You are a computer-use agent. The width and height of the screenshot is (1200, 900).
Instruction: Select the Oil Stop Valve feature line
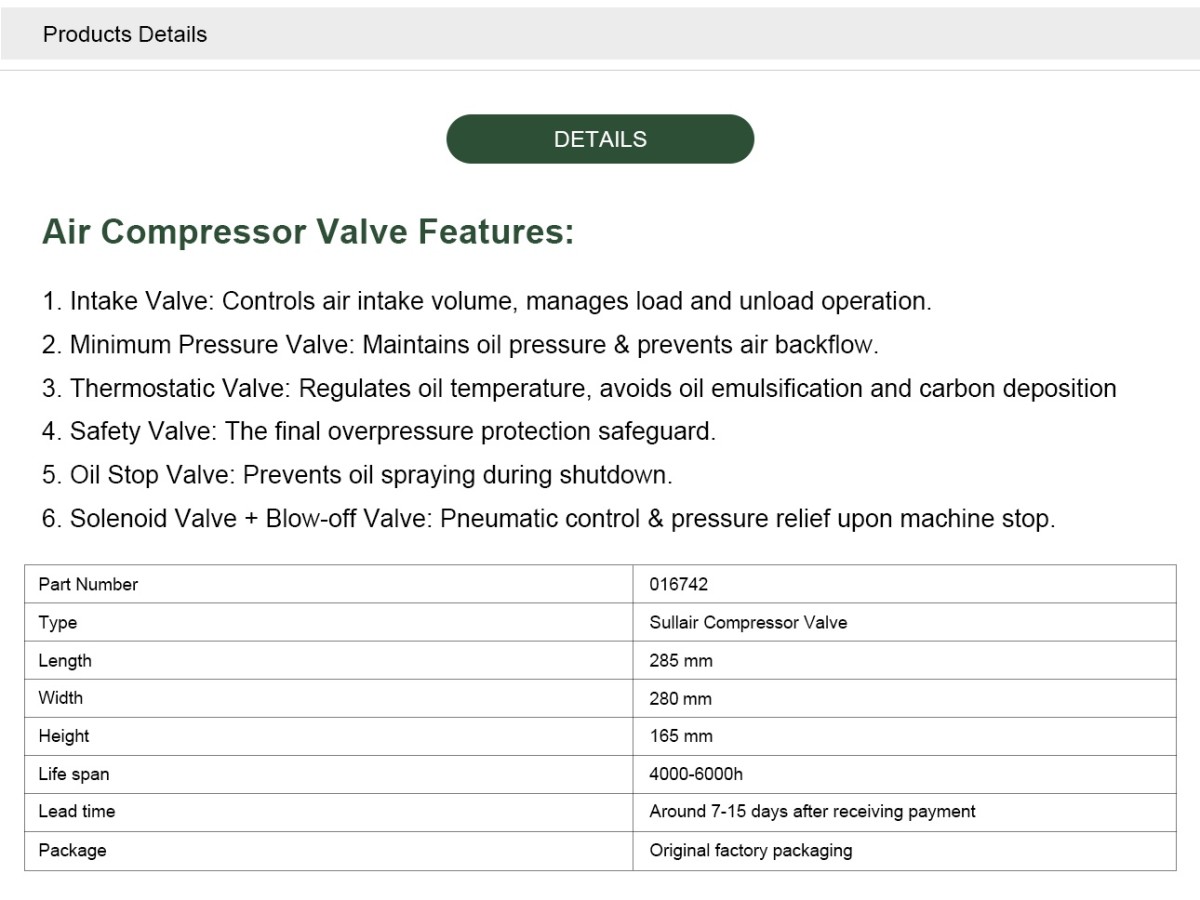[x=357, y=475]
